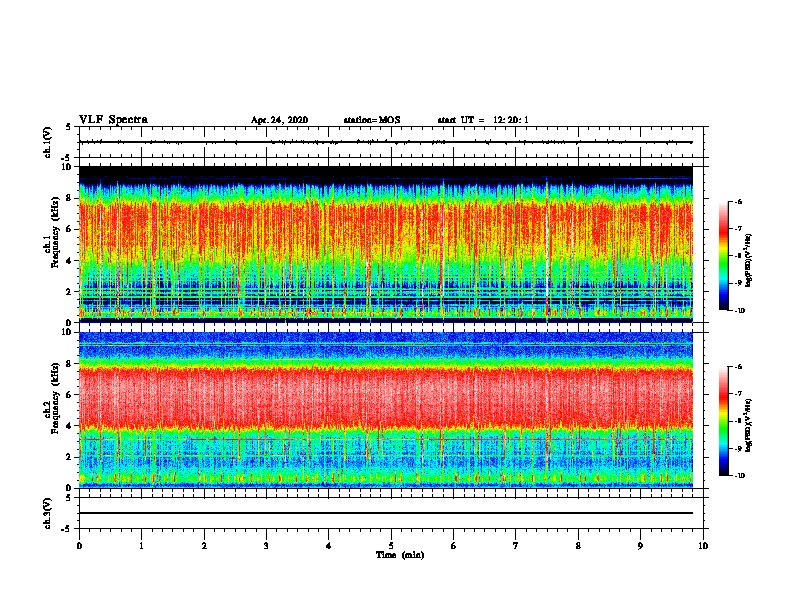Viewport: 792px width, 612px height.
Task: Click the time axis tick label "10"
Action: coord(703,546)
